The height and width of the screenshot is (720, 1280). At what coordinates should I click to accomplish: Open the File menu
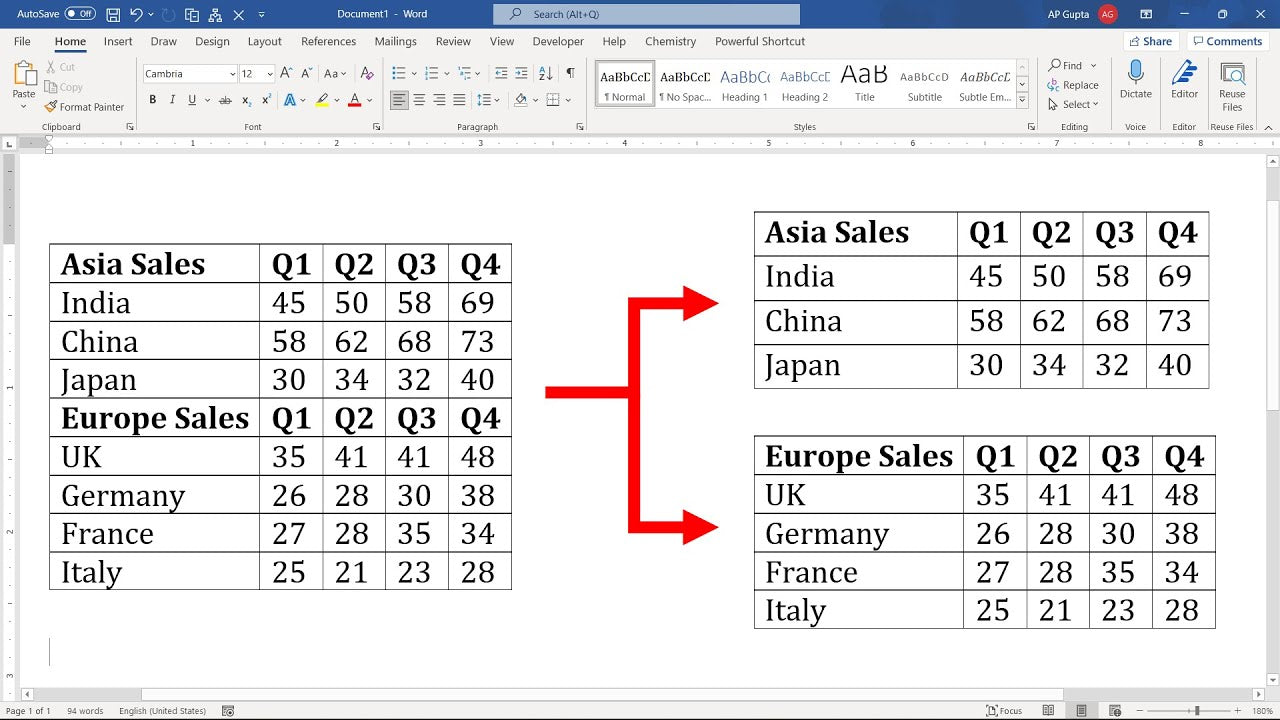click(x=22, y=41)
